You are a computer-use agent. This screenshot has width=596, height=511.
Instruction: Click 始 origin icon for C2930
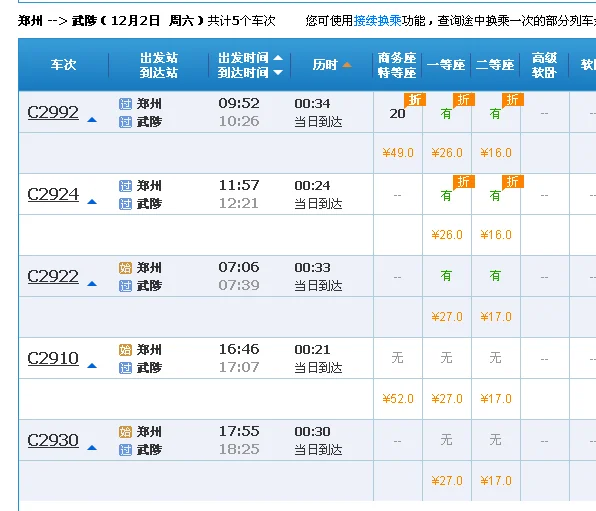[x=125, y=432]
